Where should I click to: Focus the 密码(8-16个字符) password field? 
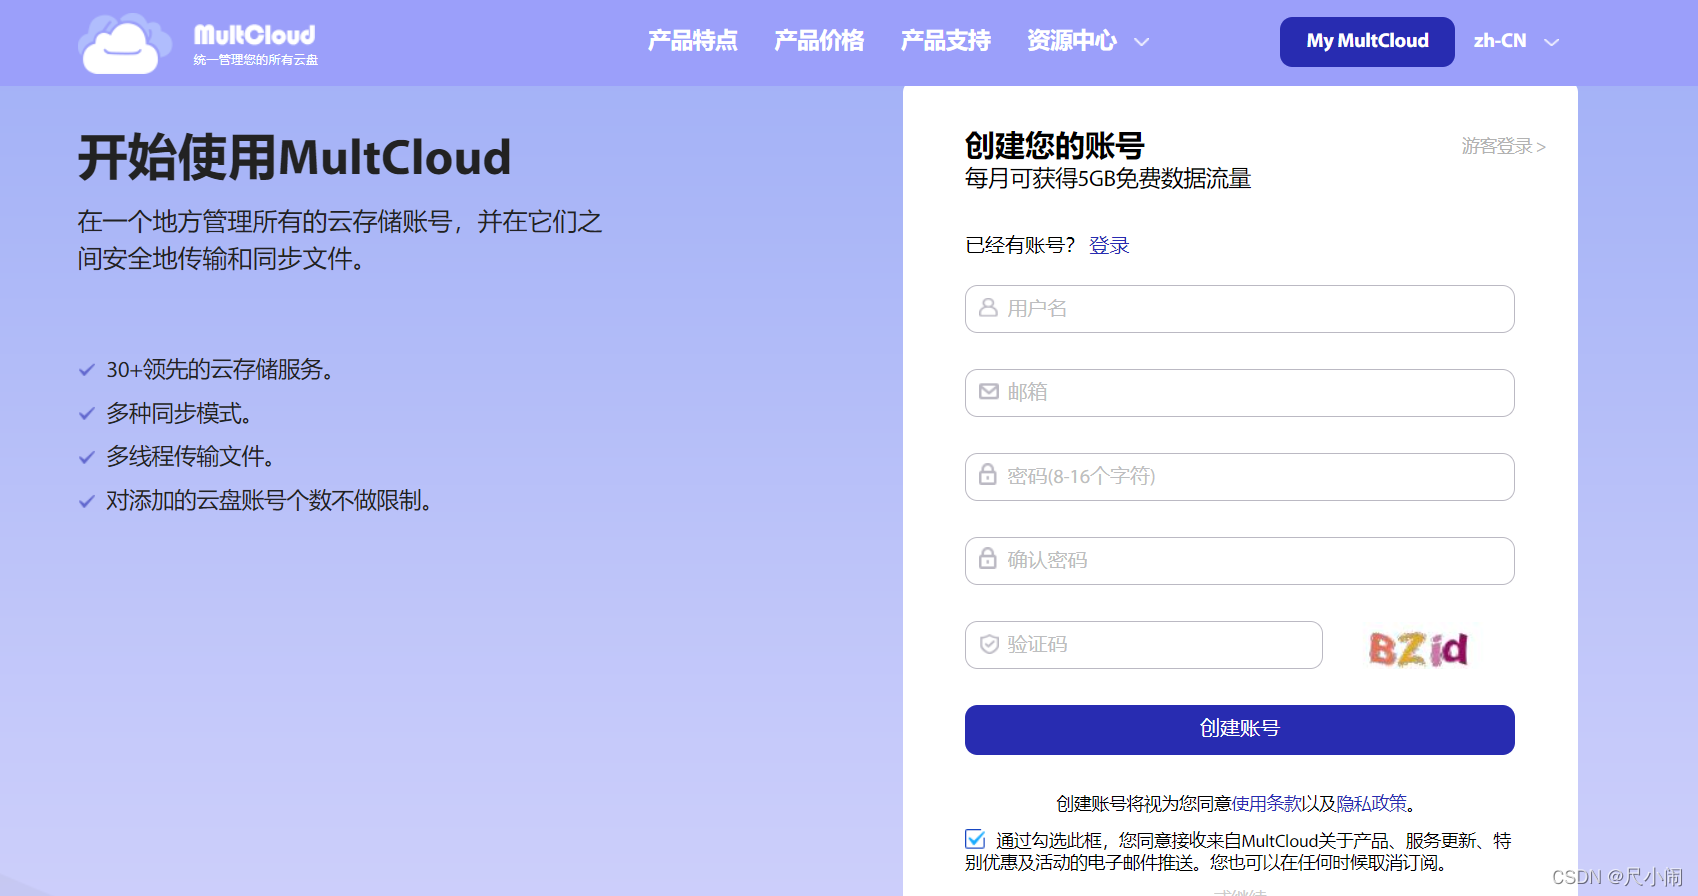(x=1239, y=477)
